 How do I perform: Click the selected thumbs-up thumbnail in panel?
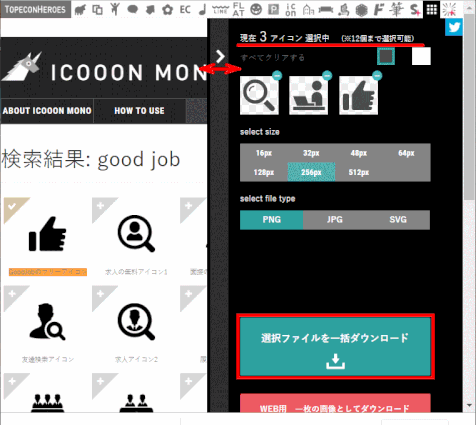tap(359, 95)
